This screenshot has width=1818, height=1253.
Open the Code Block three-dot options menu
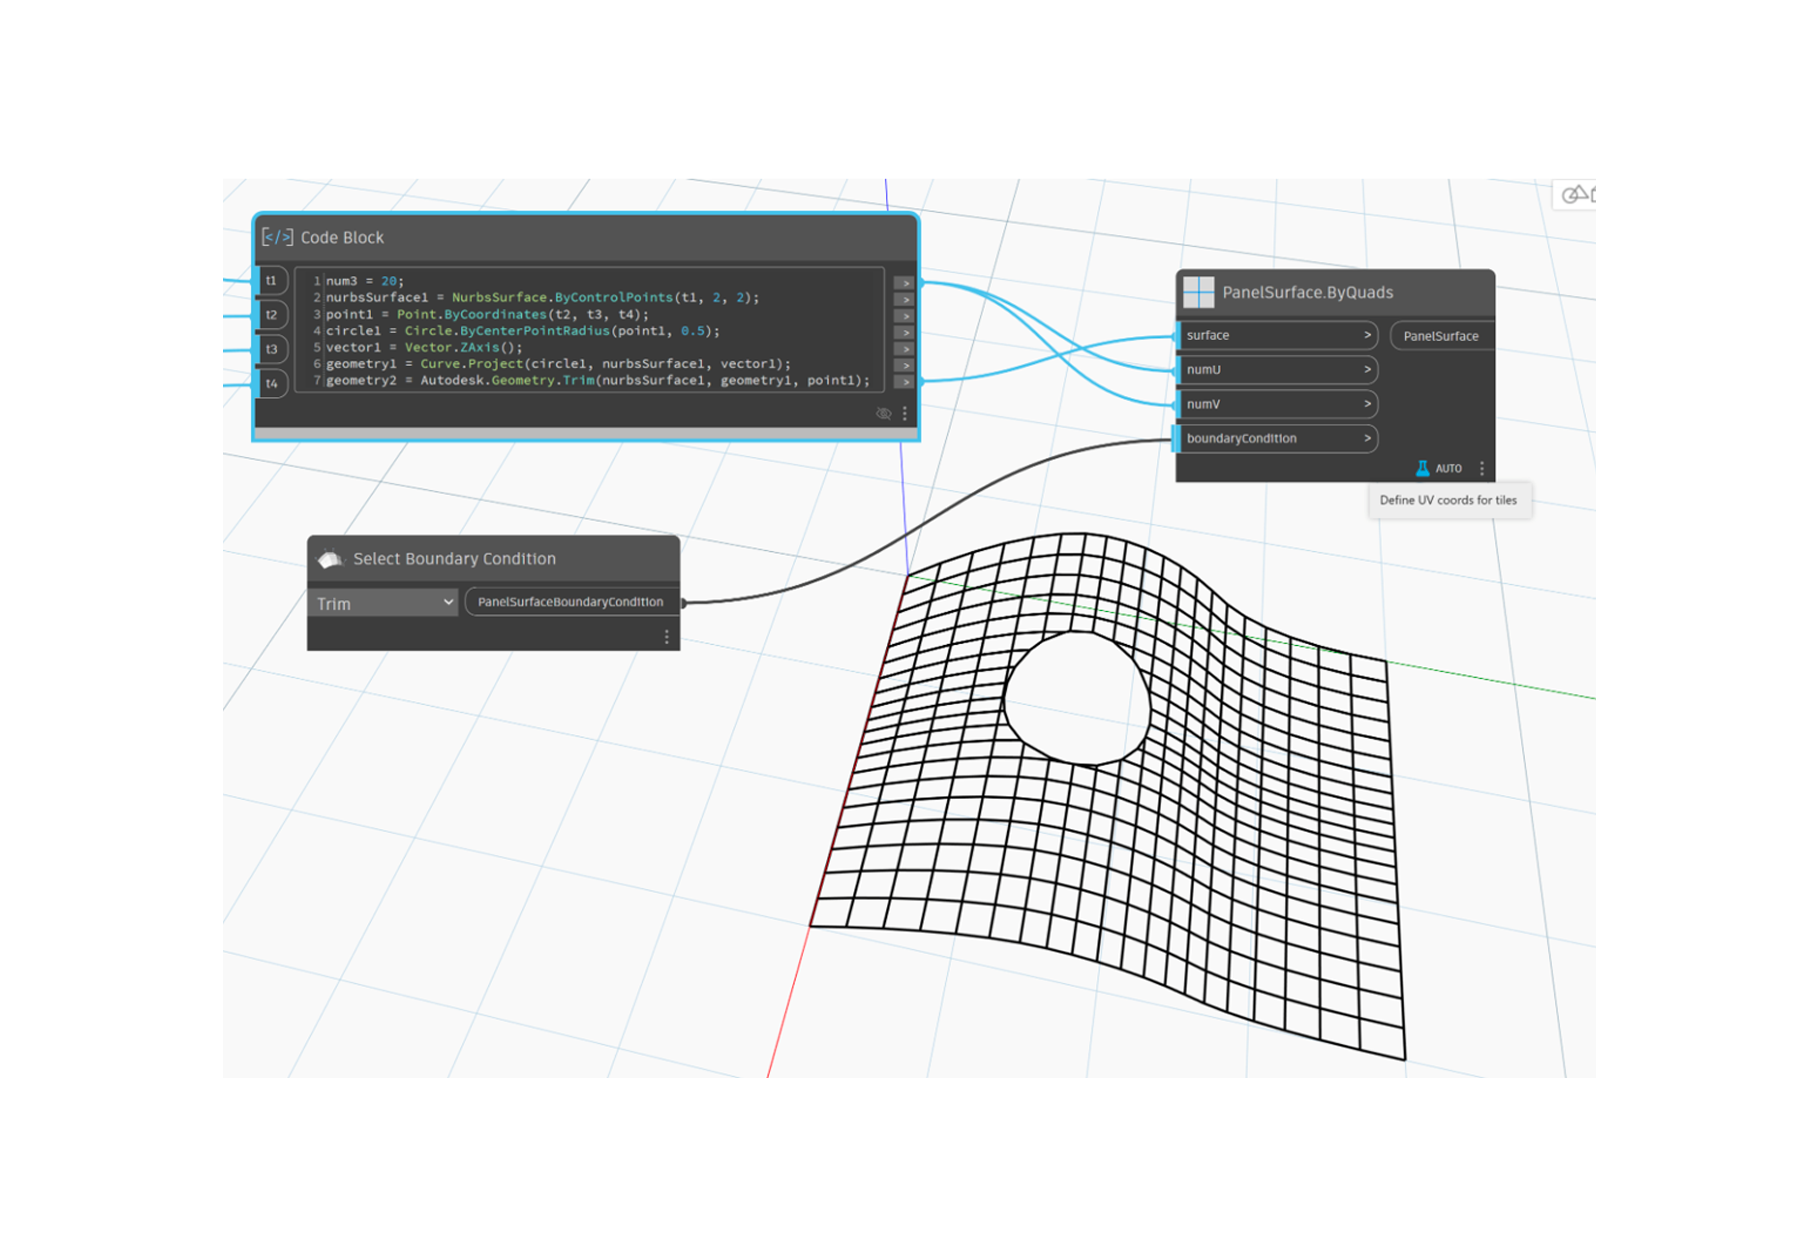pos(905,413)
